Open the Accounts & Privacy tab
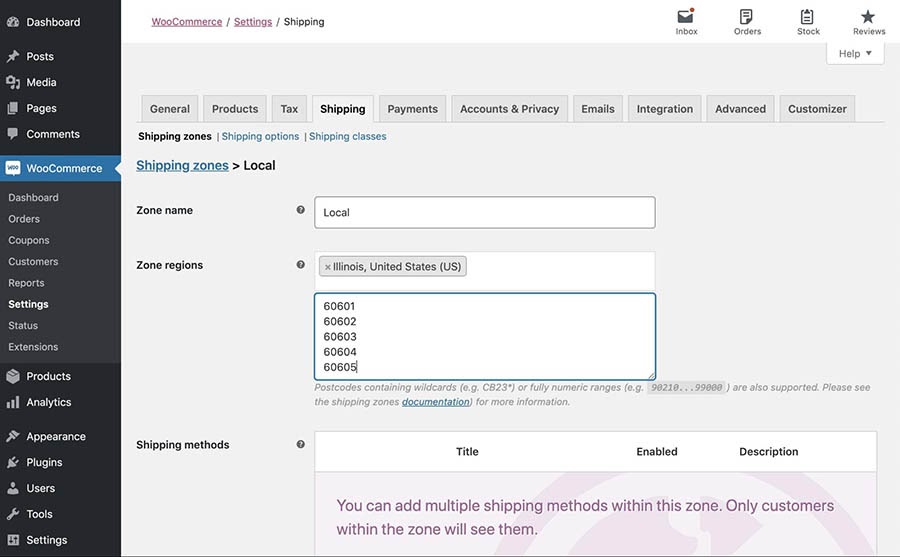 [x=509, y=109]
